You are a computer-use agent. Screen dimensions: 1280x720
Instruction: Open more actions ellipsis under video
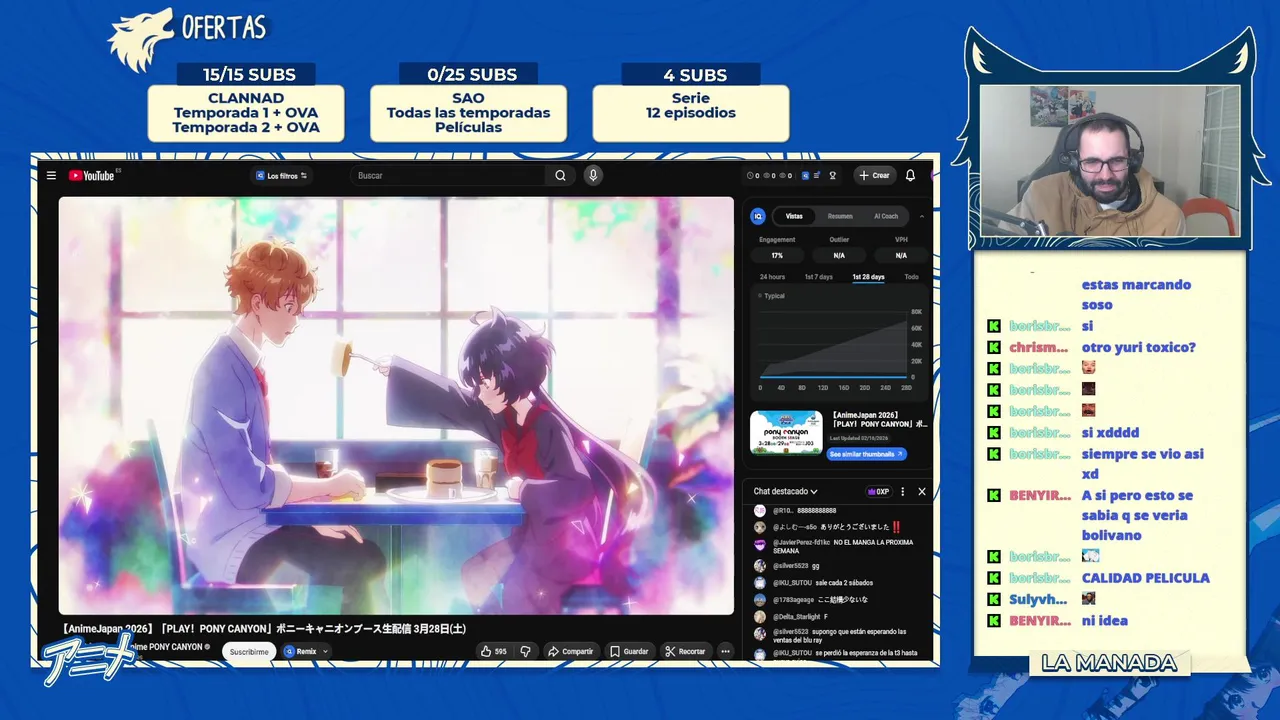pos(726,651)
